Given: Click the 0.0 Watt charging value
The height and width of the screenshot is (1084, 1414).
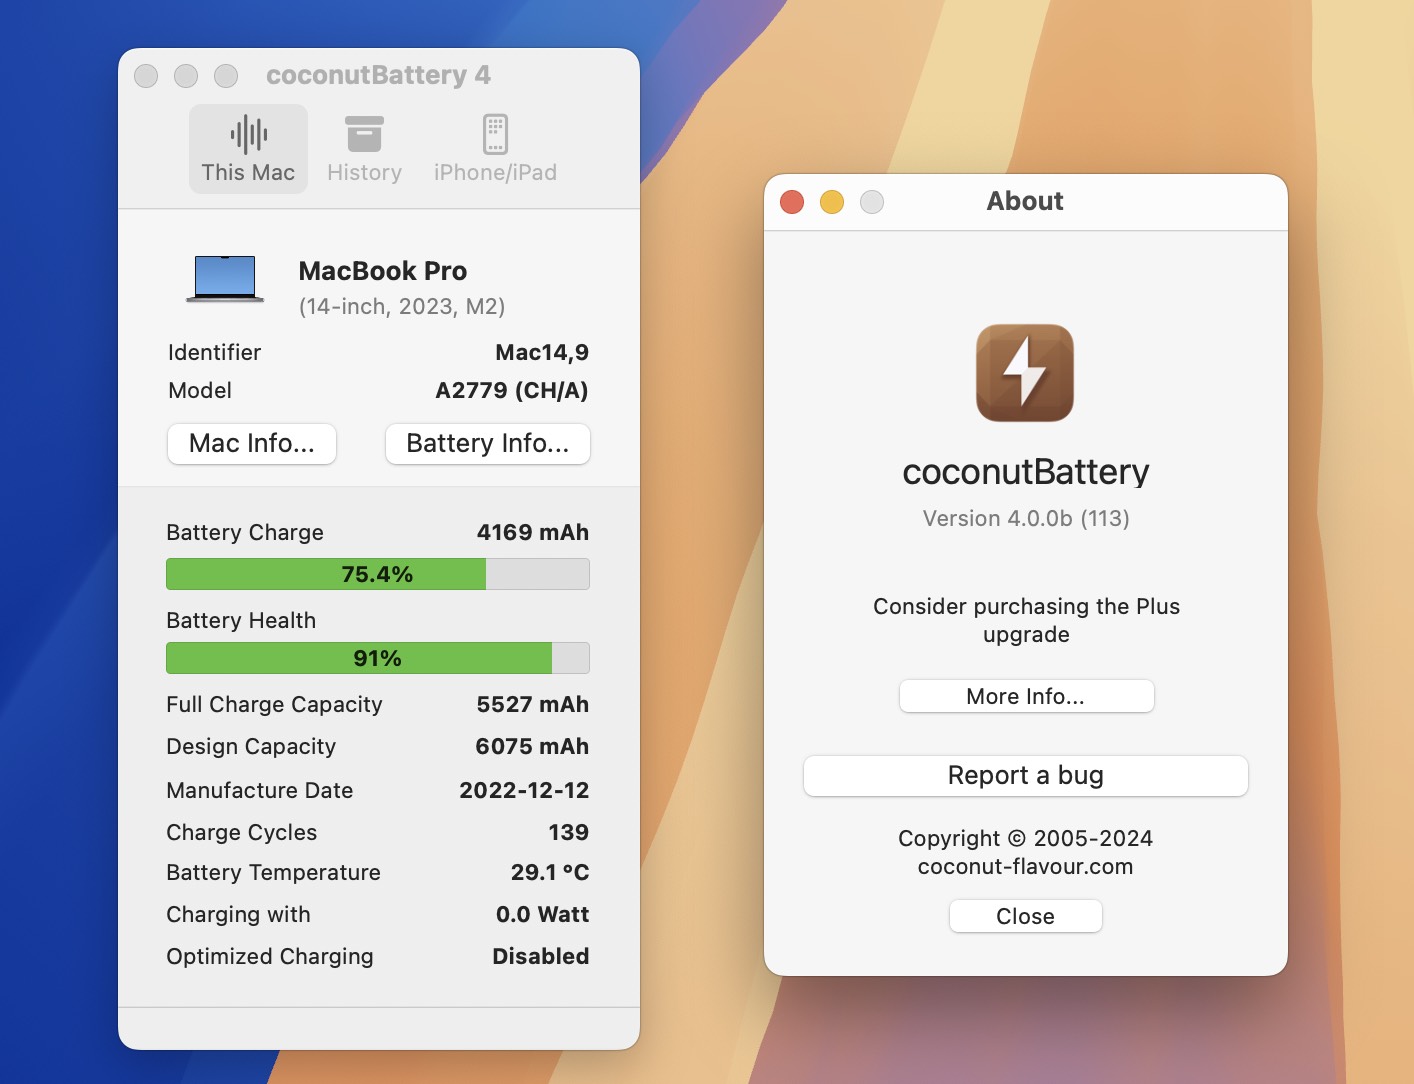Looking at the screenshot, I should (x=543, y=914).
